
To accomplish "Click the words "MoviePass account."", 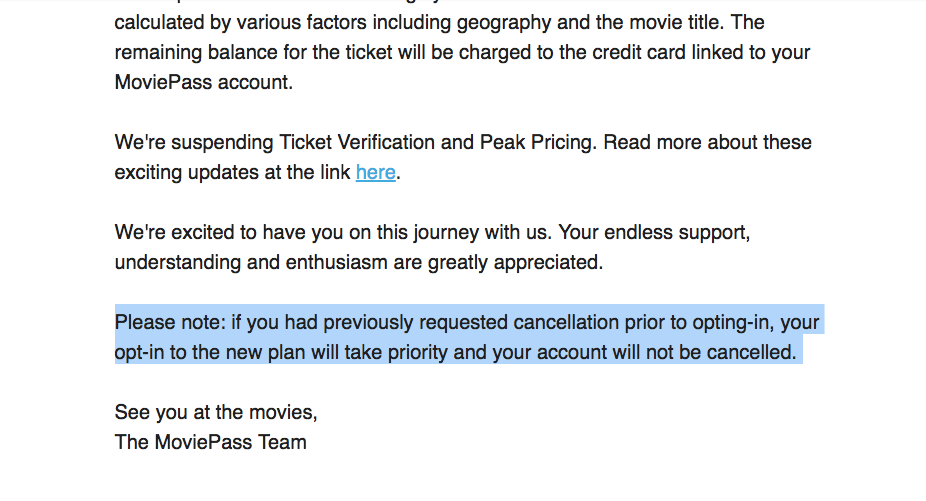I will [204, 82].
